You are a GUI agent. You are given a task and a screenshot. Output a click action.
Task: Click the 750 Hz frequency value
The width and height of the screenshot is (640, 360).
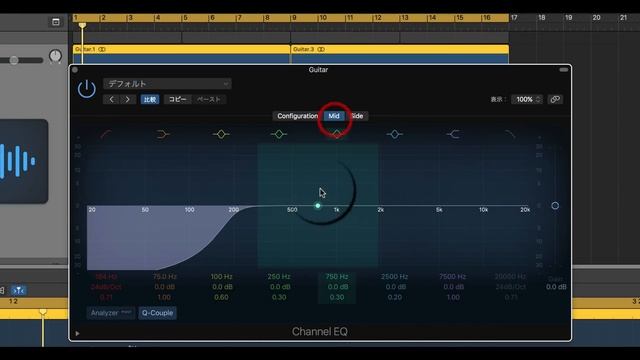337,277
